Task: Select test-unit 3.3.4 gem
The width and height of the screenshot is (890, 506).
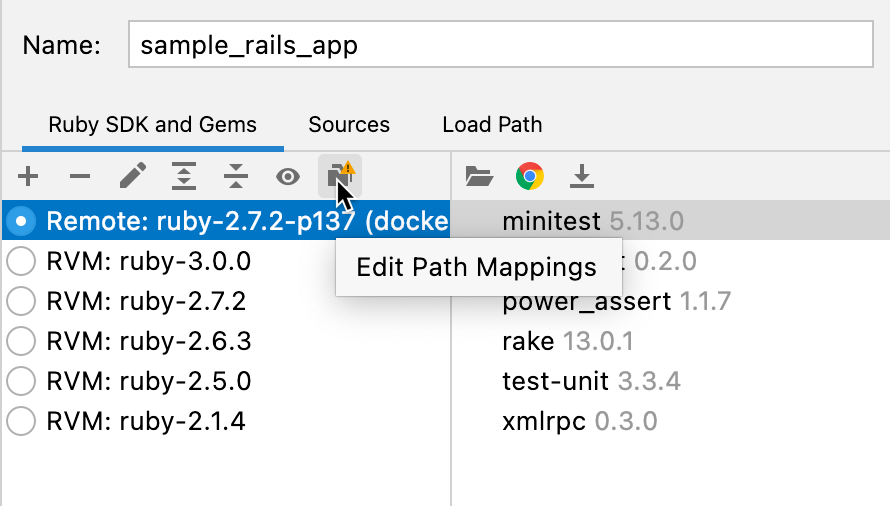Action: point(591,381)
